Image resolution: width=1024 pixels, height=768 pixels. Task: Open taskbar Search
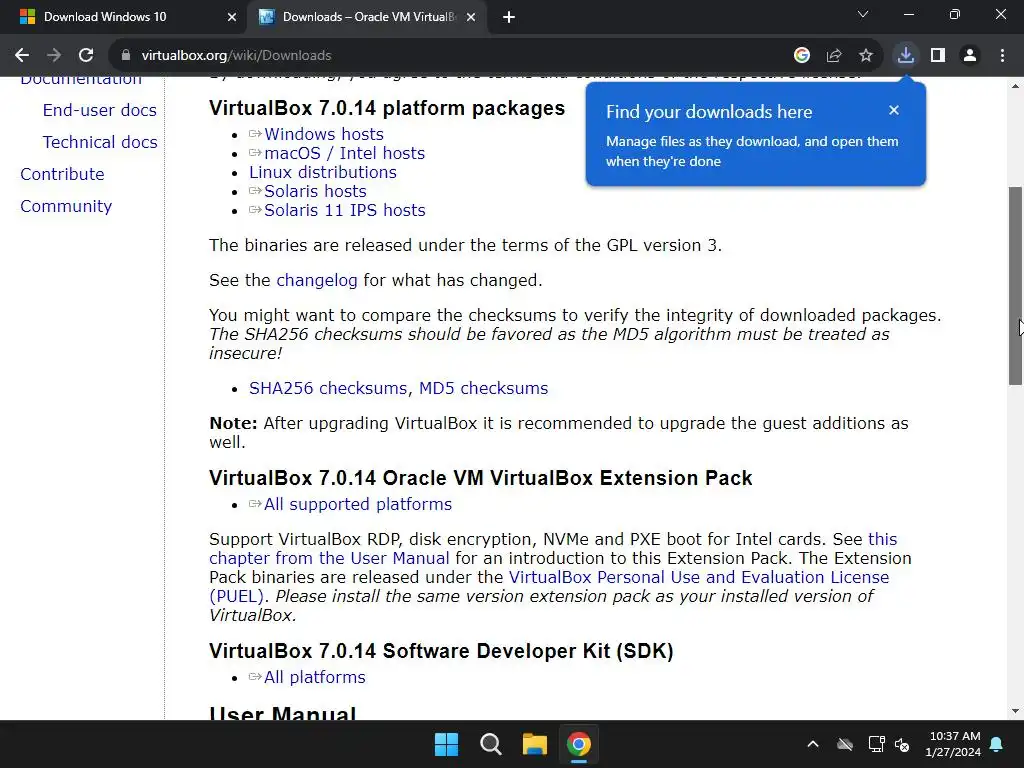click(490, 744)
